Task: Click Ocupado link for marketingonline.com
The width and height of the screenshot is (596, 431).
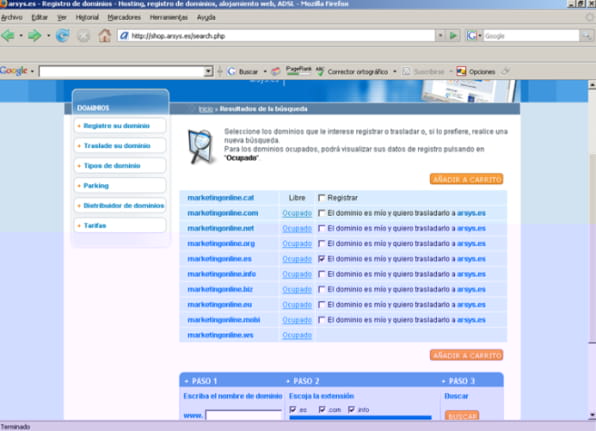Action: (x=297, y=213)
